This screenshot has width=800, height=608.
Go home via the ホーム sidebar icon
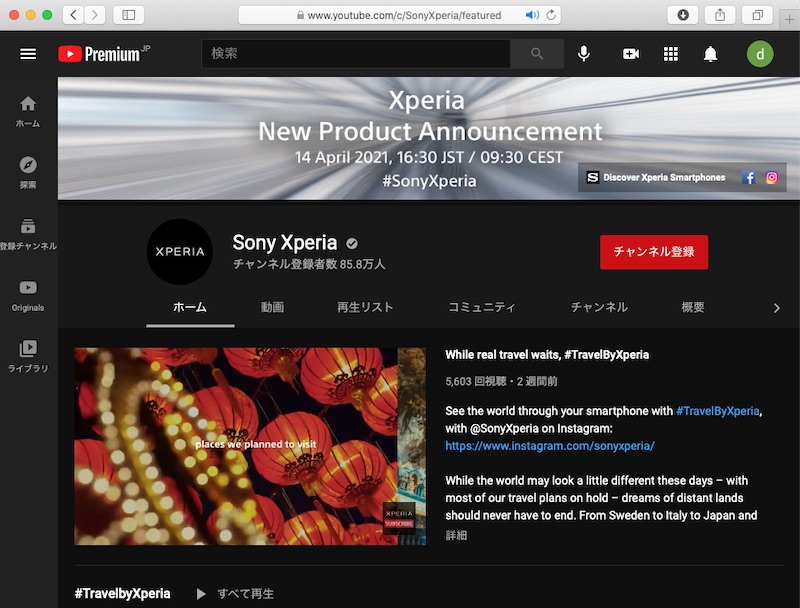point(28,105)
